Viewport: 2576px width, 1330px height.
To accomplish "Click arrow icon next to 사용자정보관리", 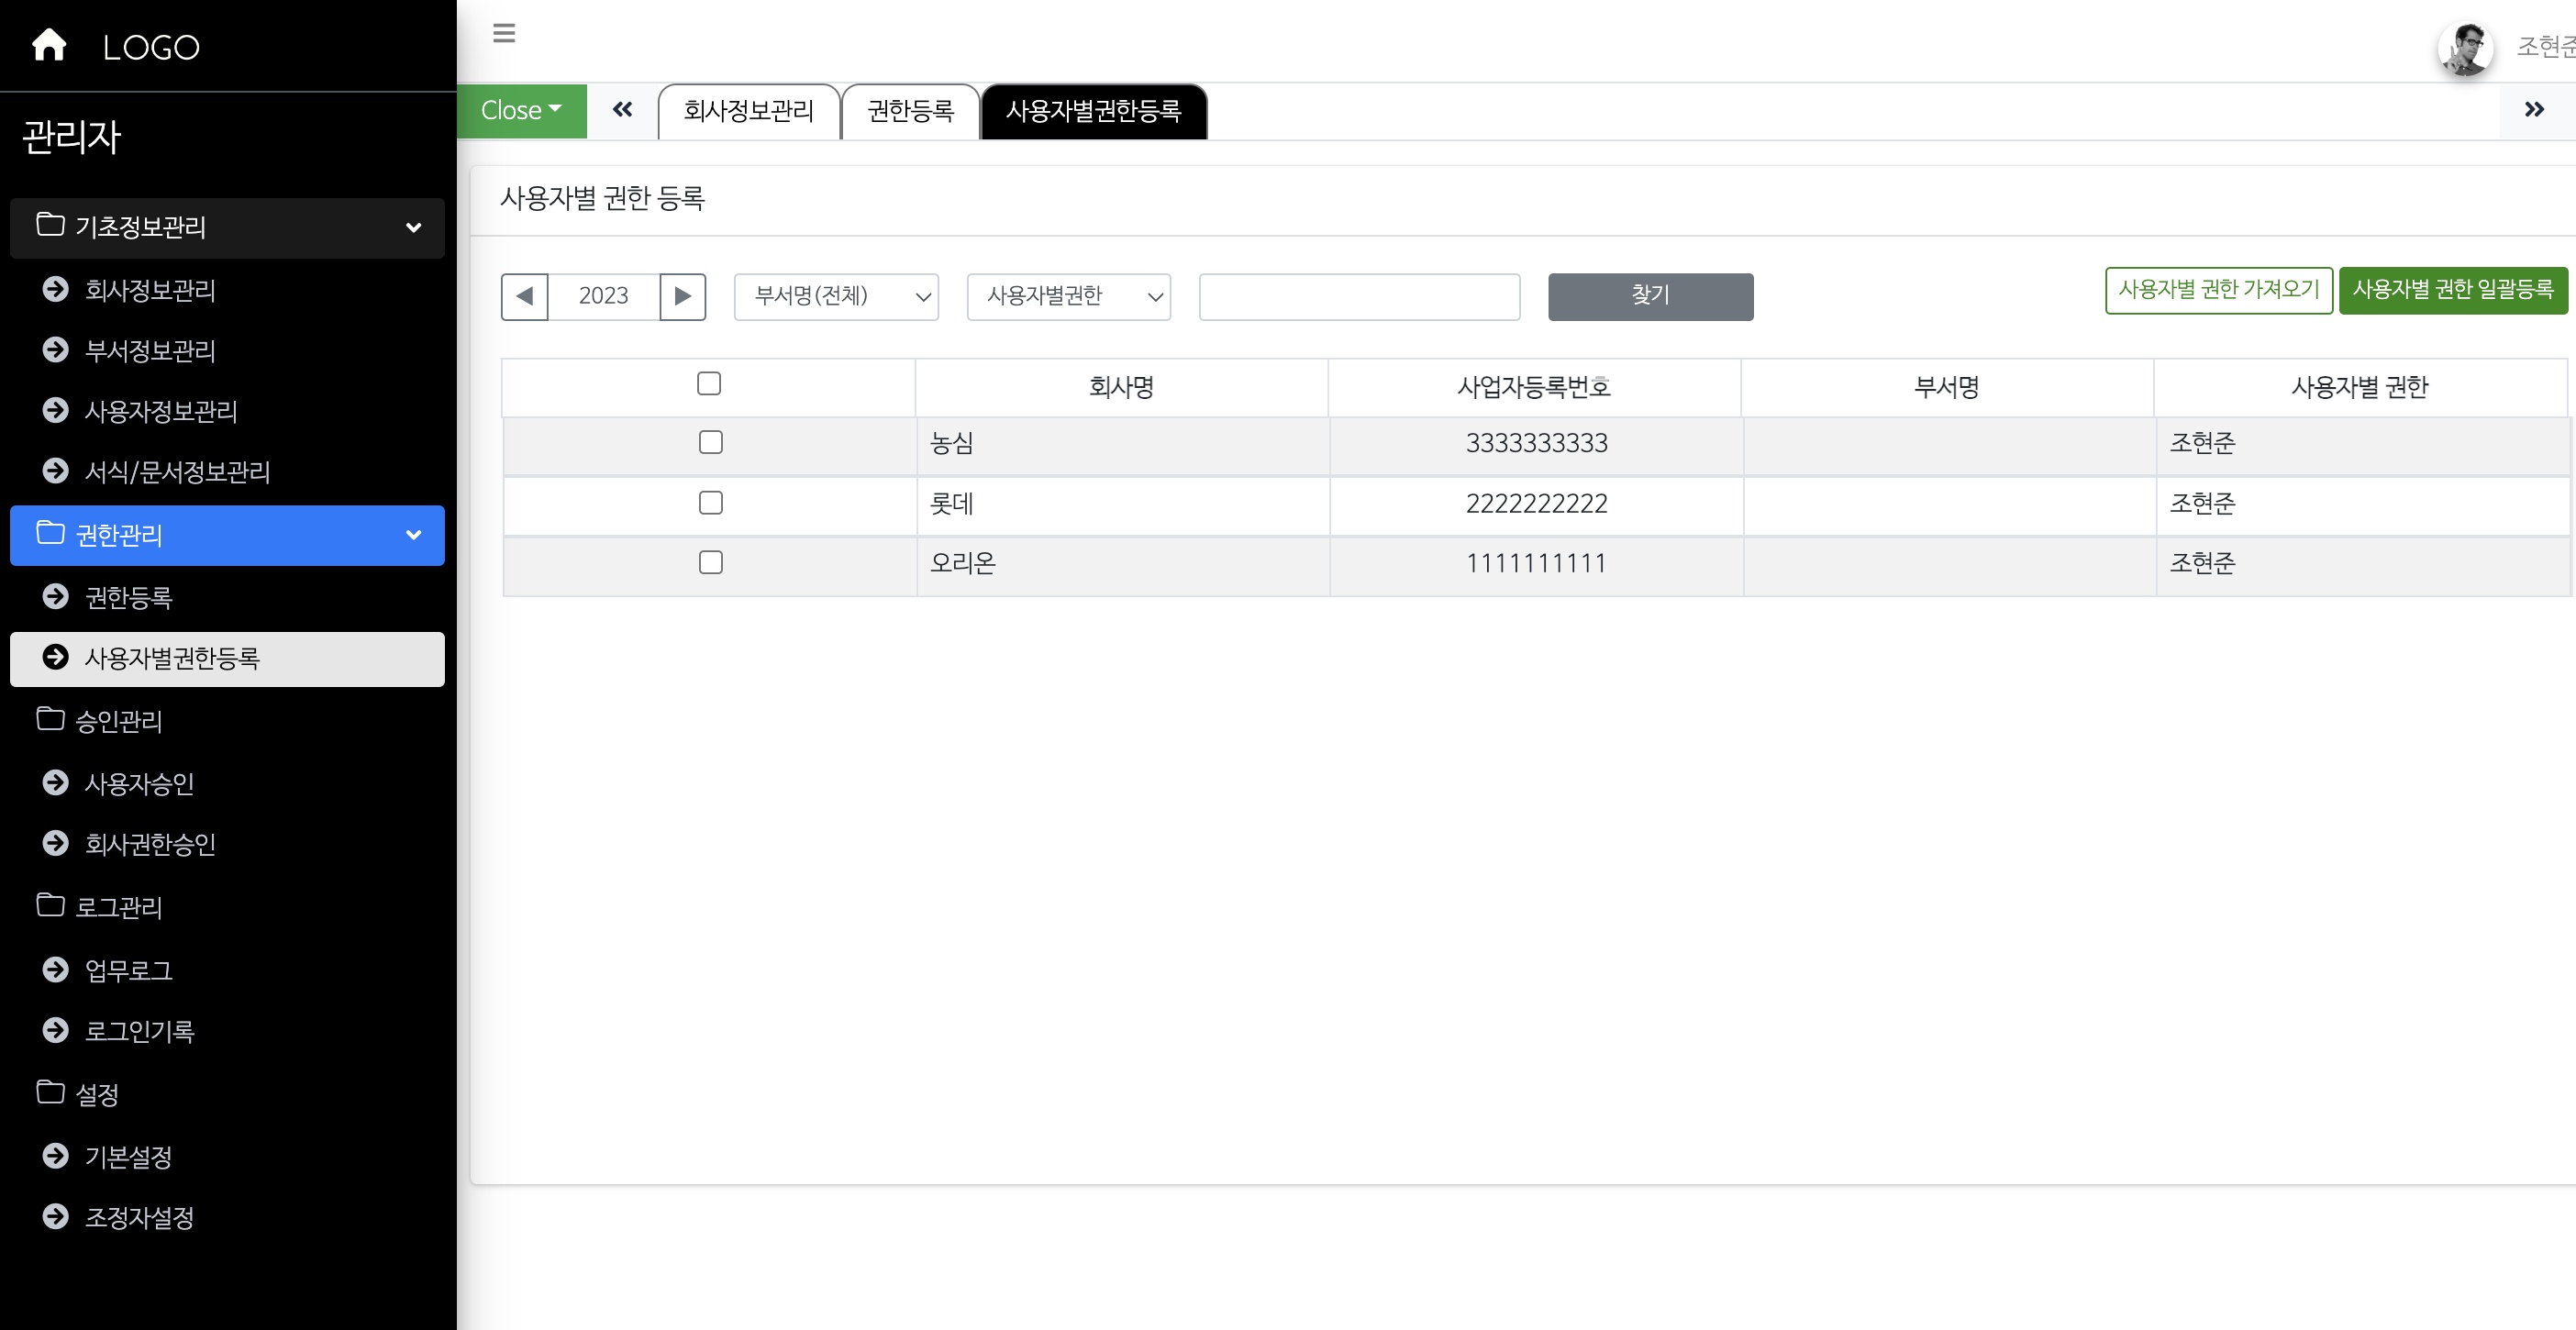I will pyautogui.click(x=56, y=410).
